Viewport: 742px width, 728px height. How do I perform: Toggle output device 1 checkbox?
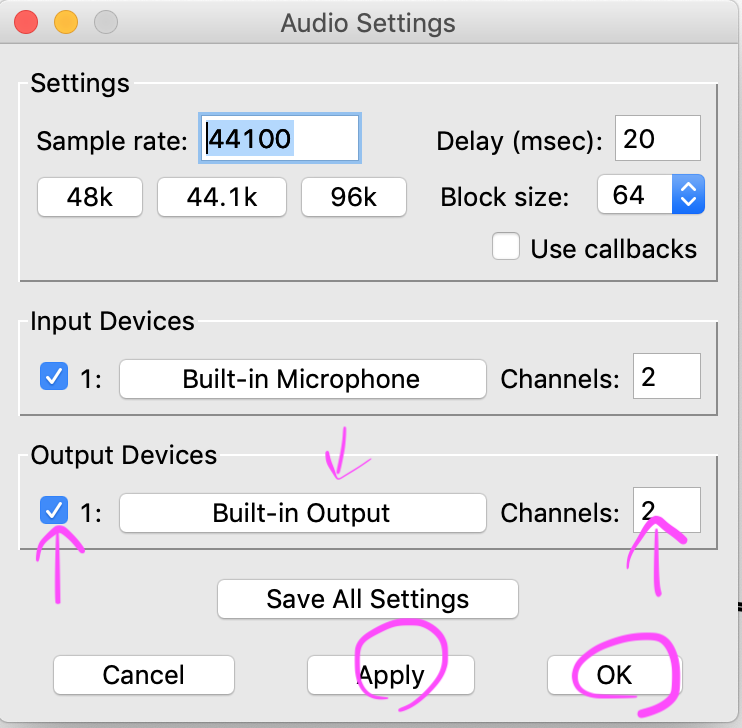[54, 510]
